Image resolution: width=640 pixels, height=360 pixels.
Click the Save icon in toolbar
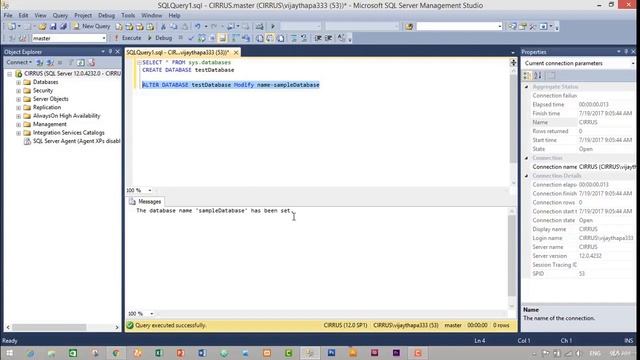click(x=53, y=26)
